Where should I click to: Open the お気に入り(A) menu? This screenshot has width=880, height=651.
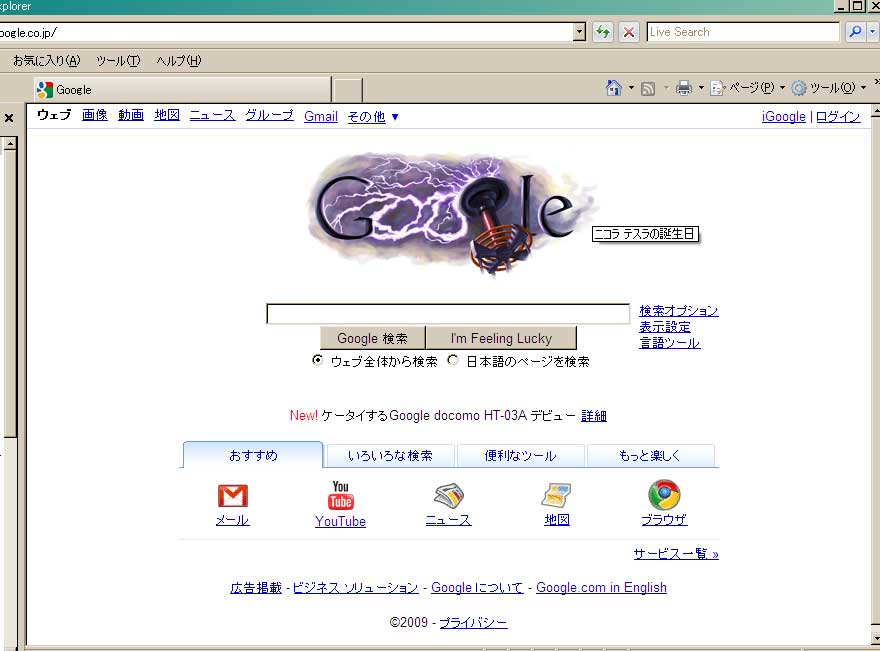[x=47, y=61]
